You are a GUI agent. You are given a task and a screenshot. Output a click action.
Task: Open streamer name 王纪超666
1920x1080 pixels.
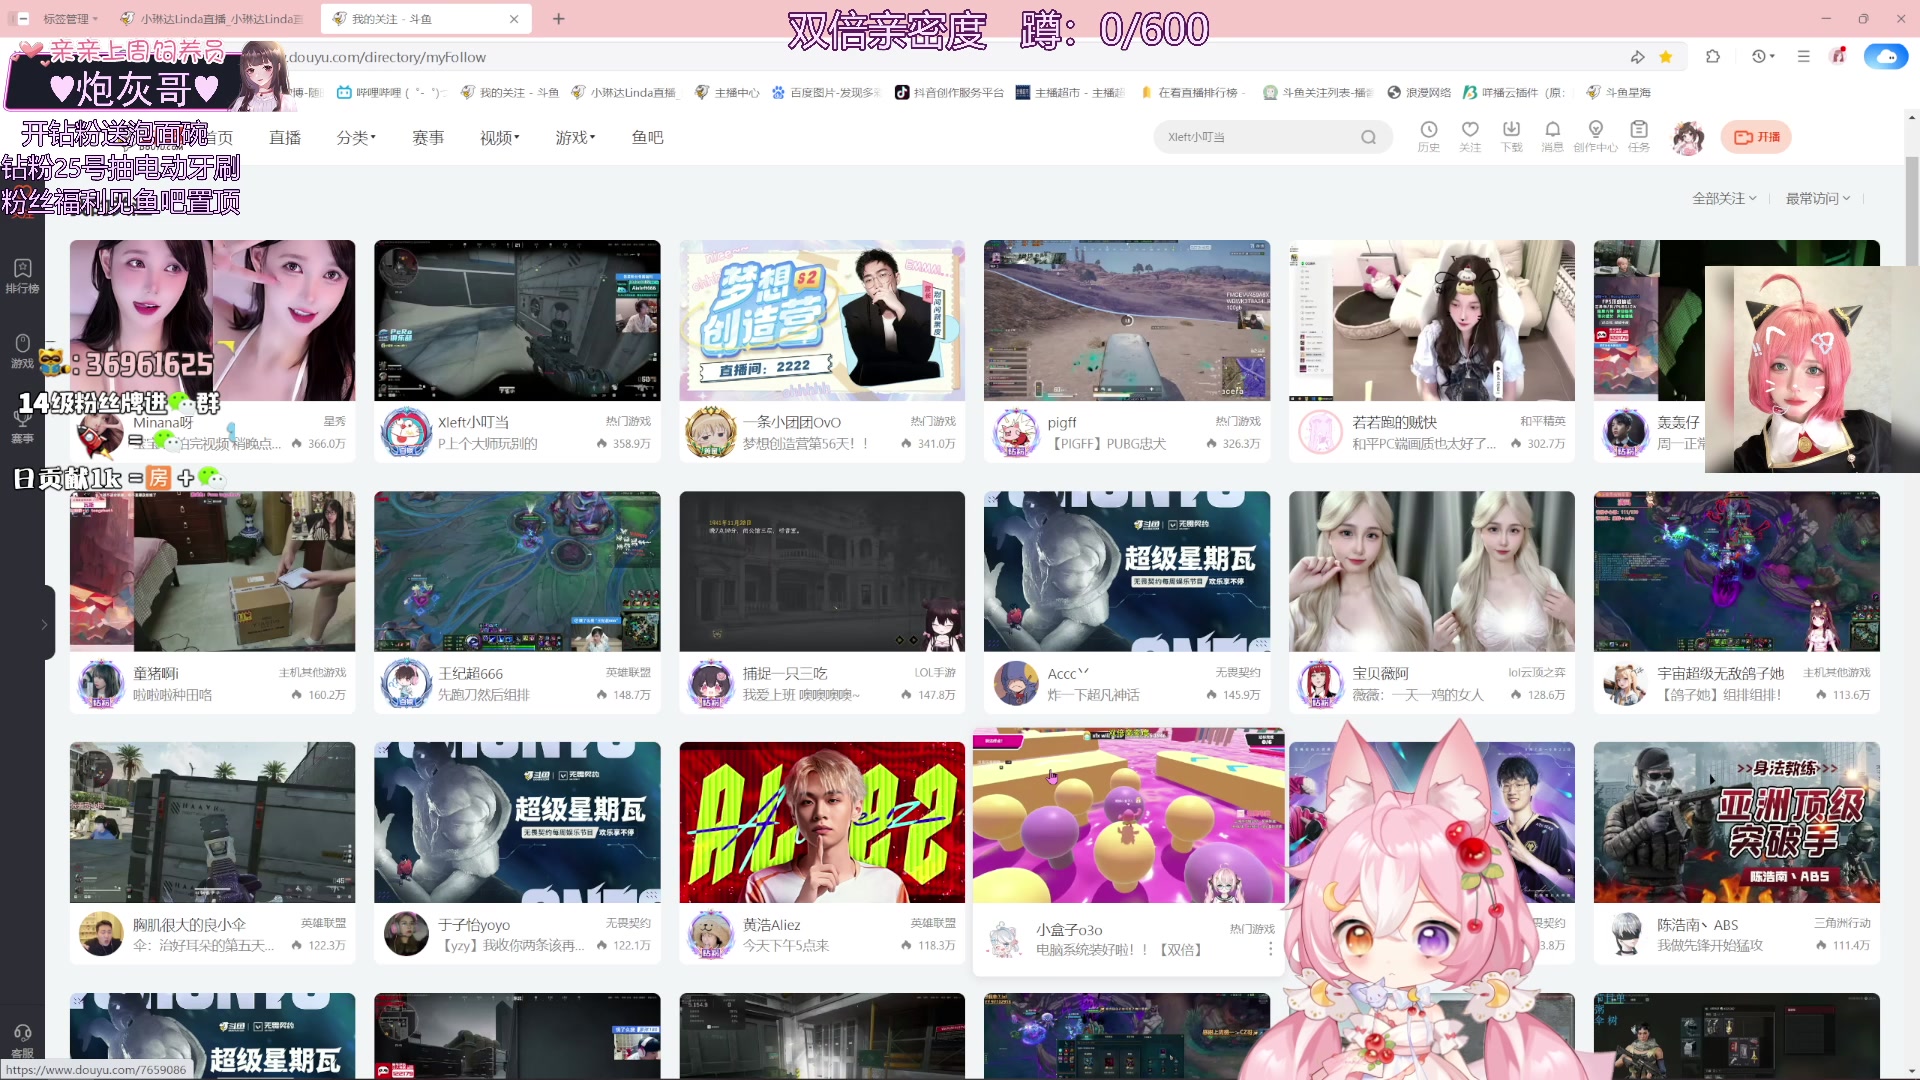(470, 673)
